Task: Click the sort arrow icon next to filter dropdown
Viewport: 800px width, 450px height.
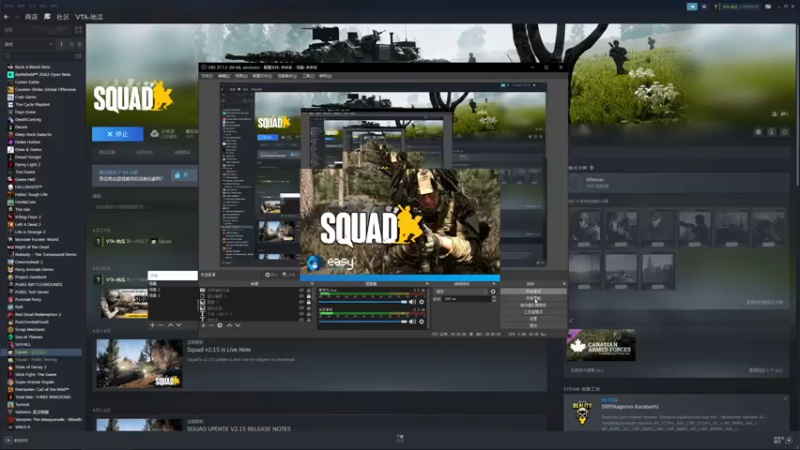Action: [x=62, y=44]
